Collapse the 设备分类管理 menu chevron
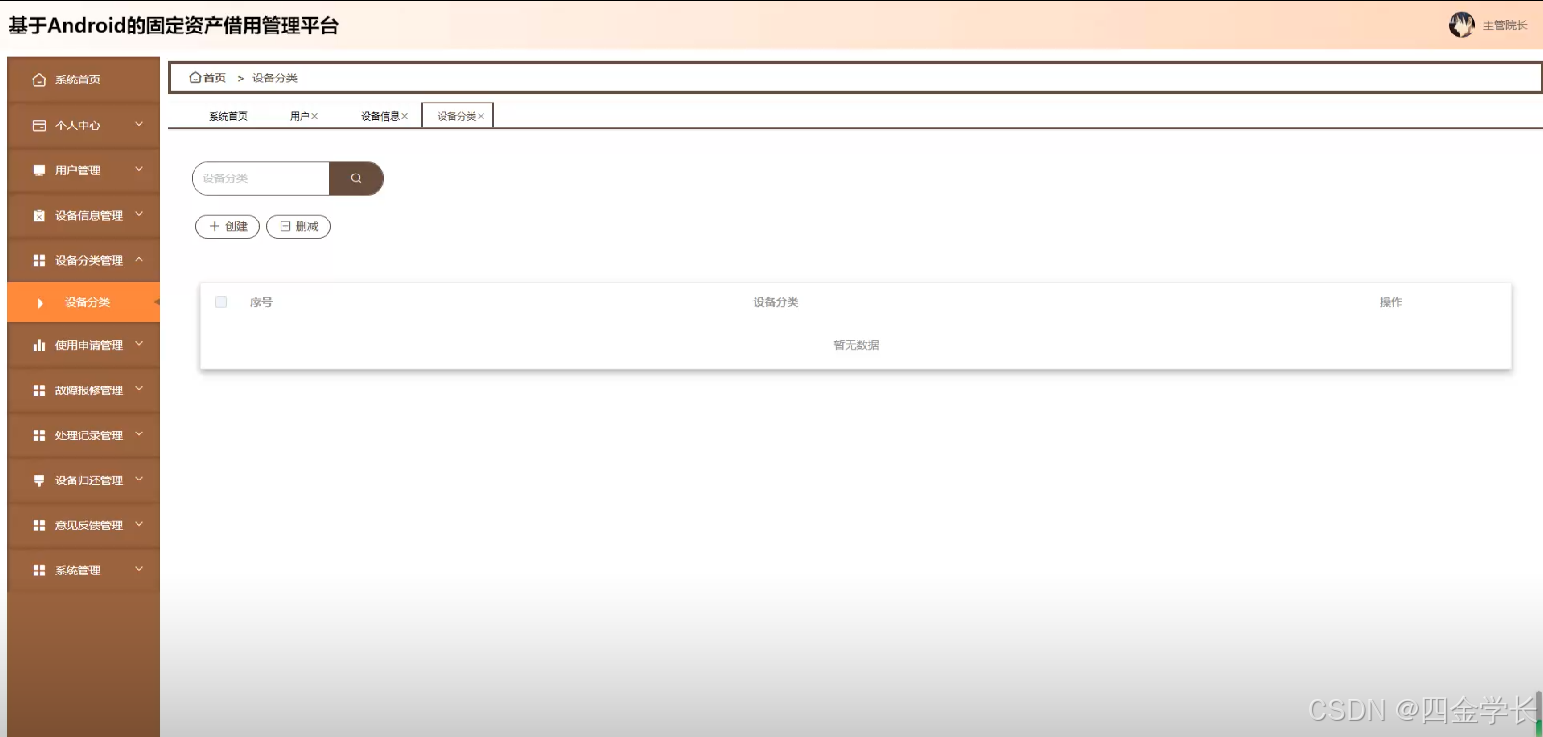 [139, 260]
